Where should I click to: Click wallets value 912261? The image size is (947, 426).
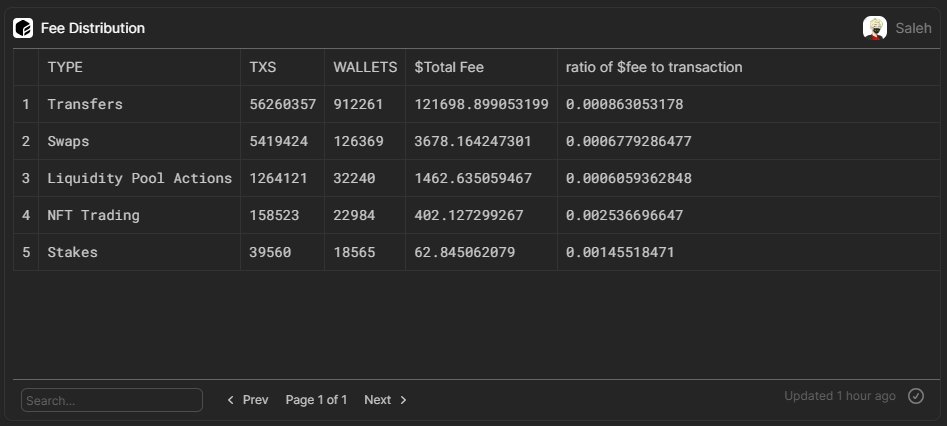coord(358,105)
